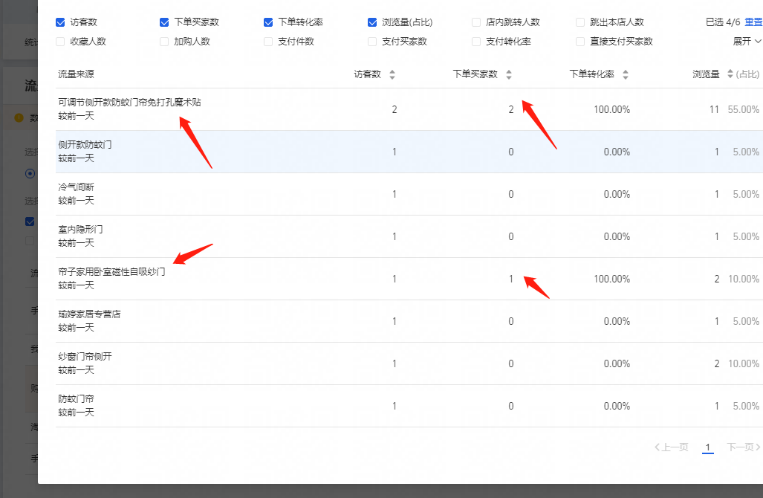This screenshot has height=498, width=763.
Task: Click the 访客数 column header label
Action: click(367, 74)
